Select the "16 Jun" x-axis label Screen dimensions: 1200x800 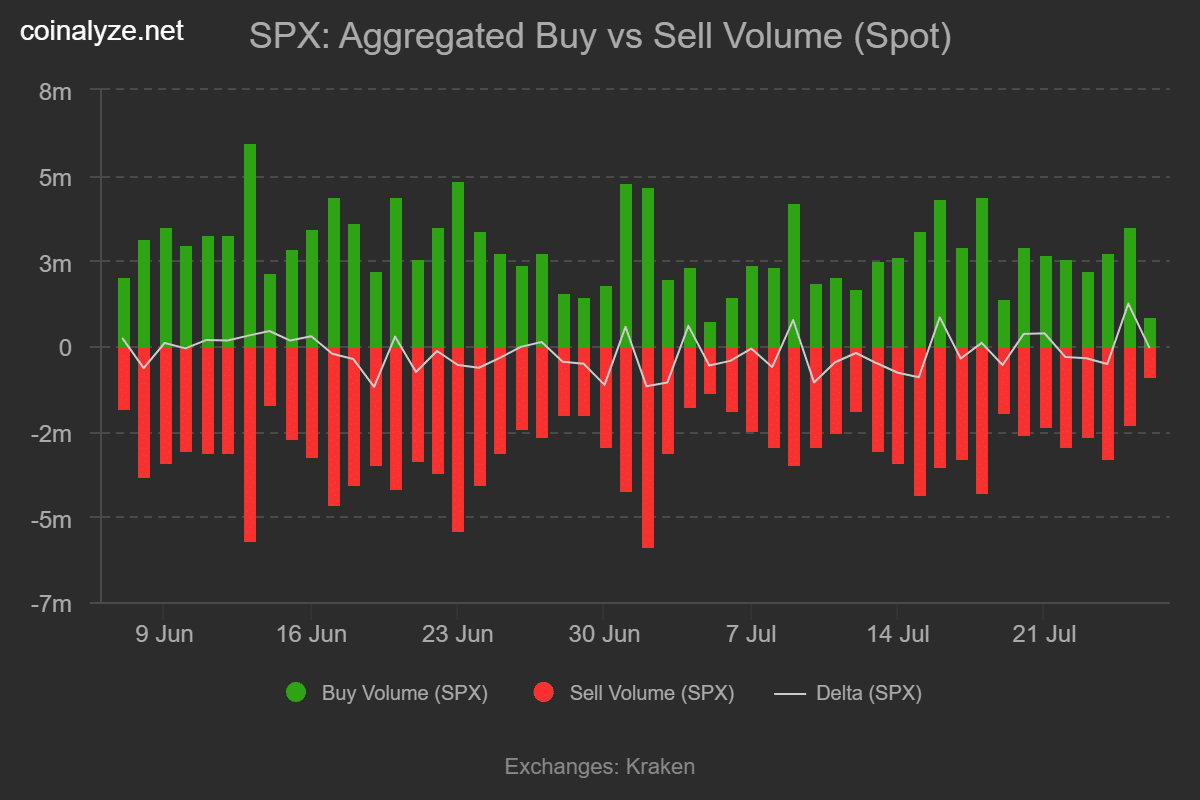click(310, 634)
